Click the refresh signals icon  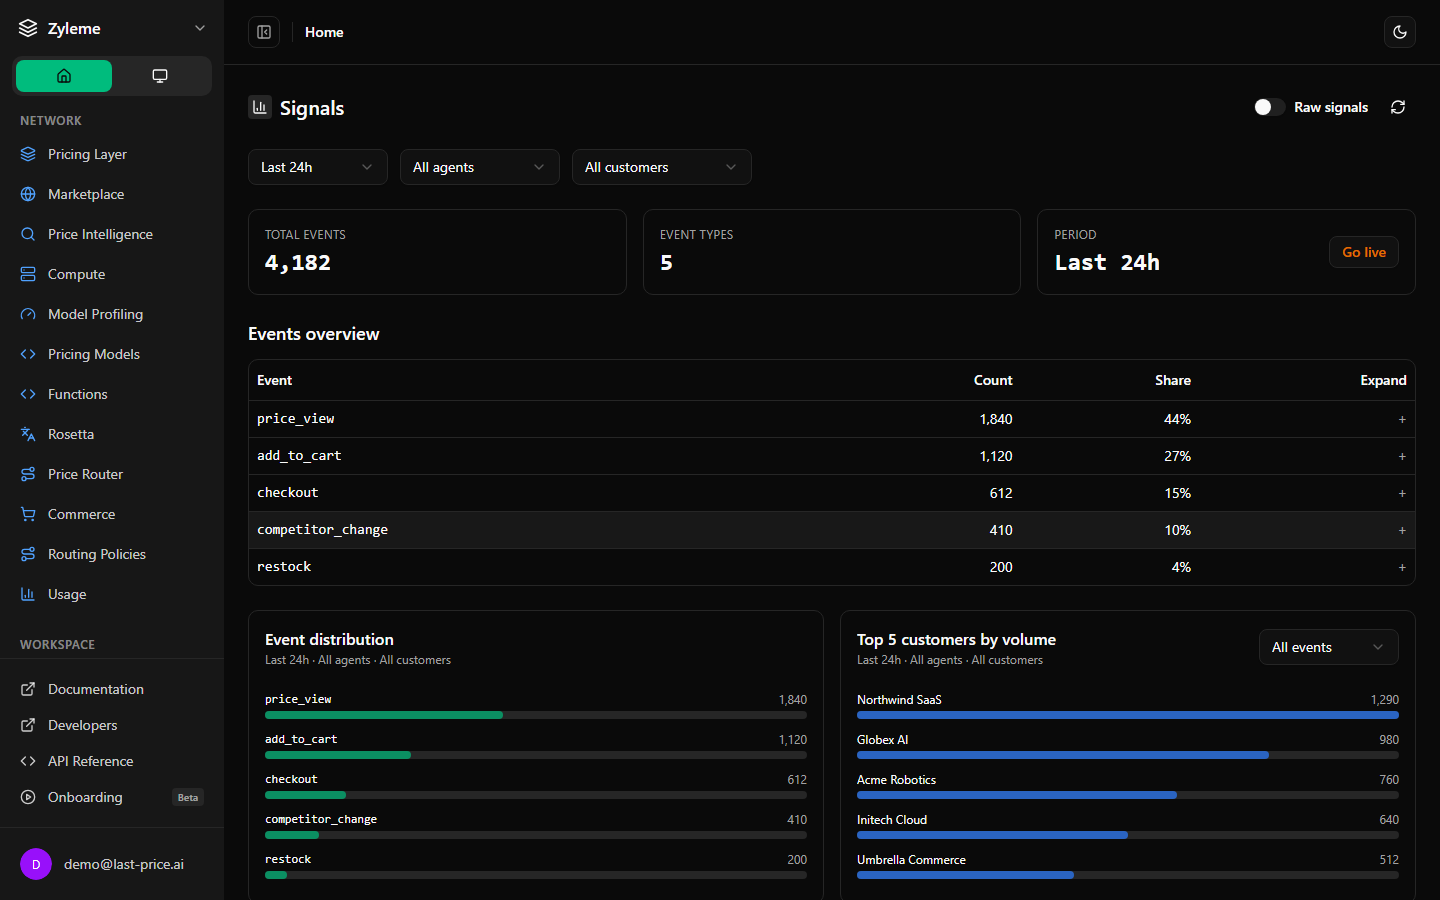coord(1398,107)
